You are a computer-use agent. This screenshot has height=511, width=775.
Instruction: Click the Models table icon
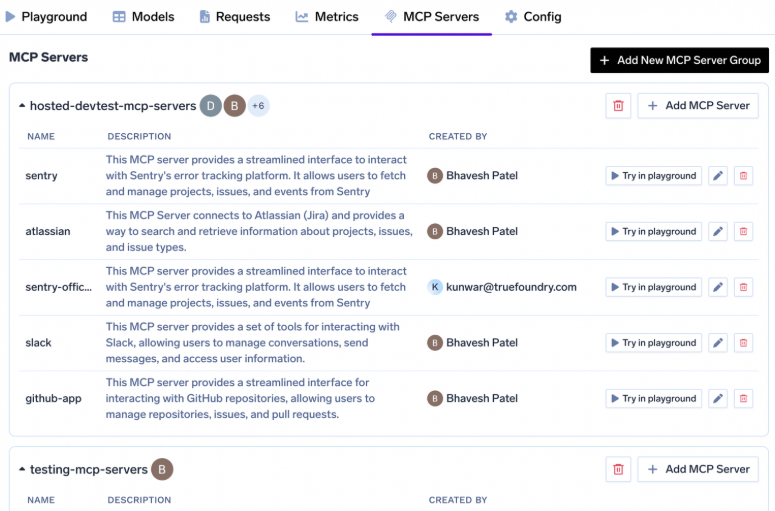click(x=119, y=17)
